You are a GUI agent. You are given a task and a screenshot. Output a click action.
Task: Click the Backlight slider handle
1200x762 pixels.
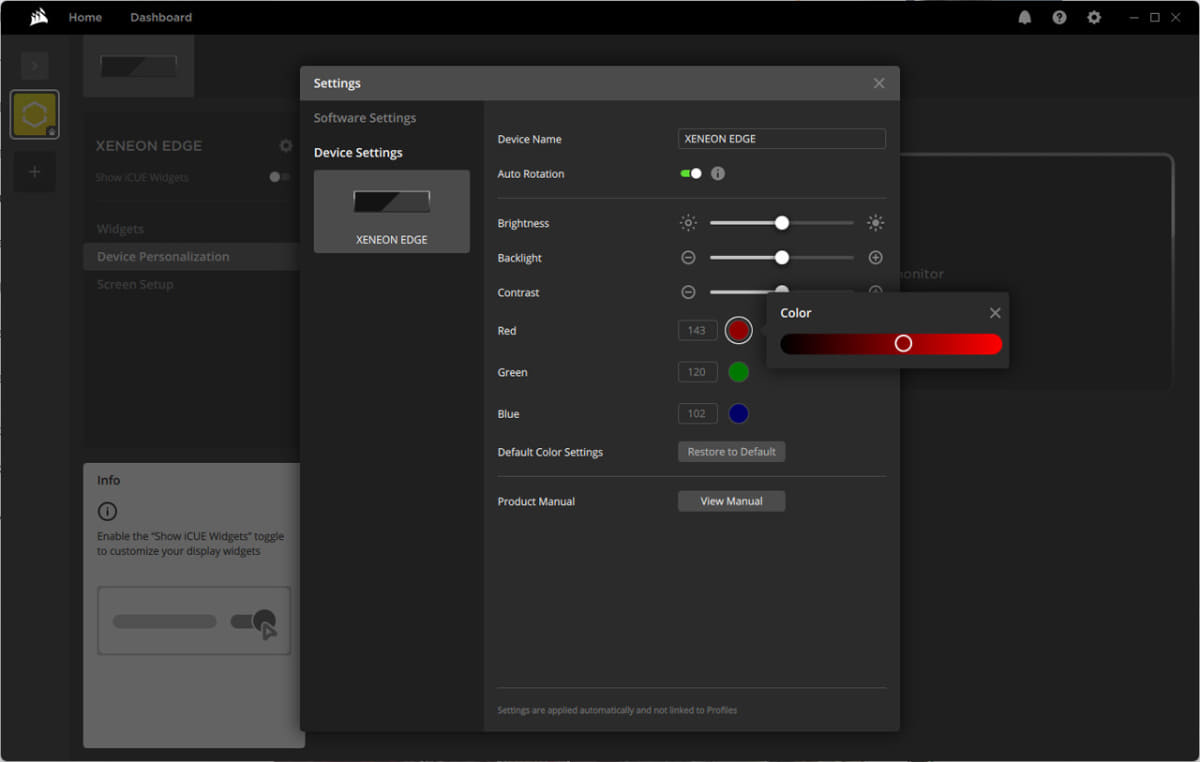(x=782, y=257)
